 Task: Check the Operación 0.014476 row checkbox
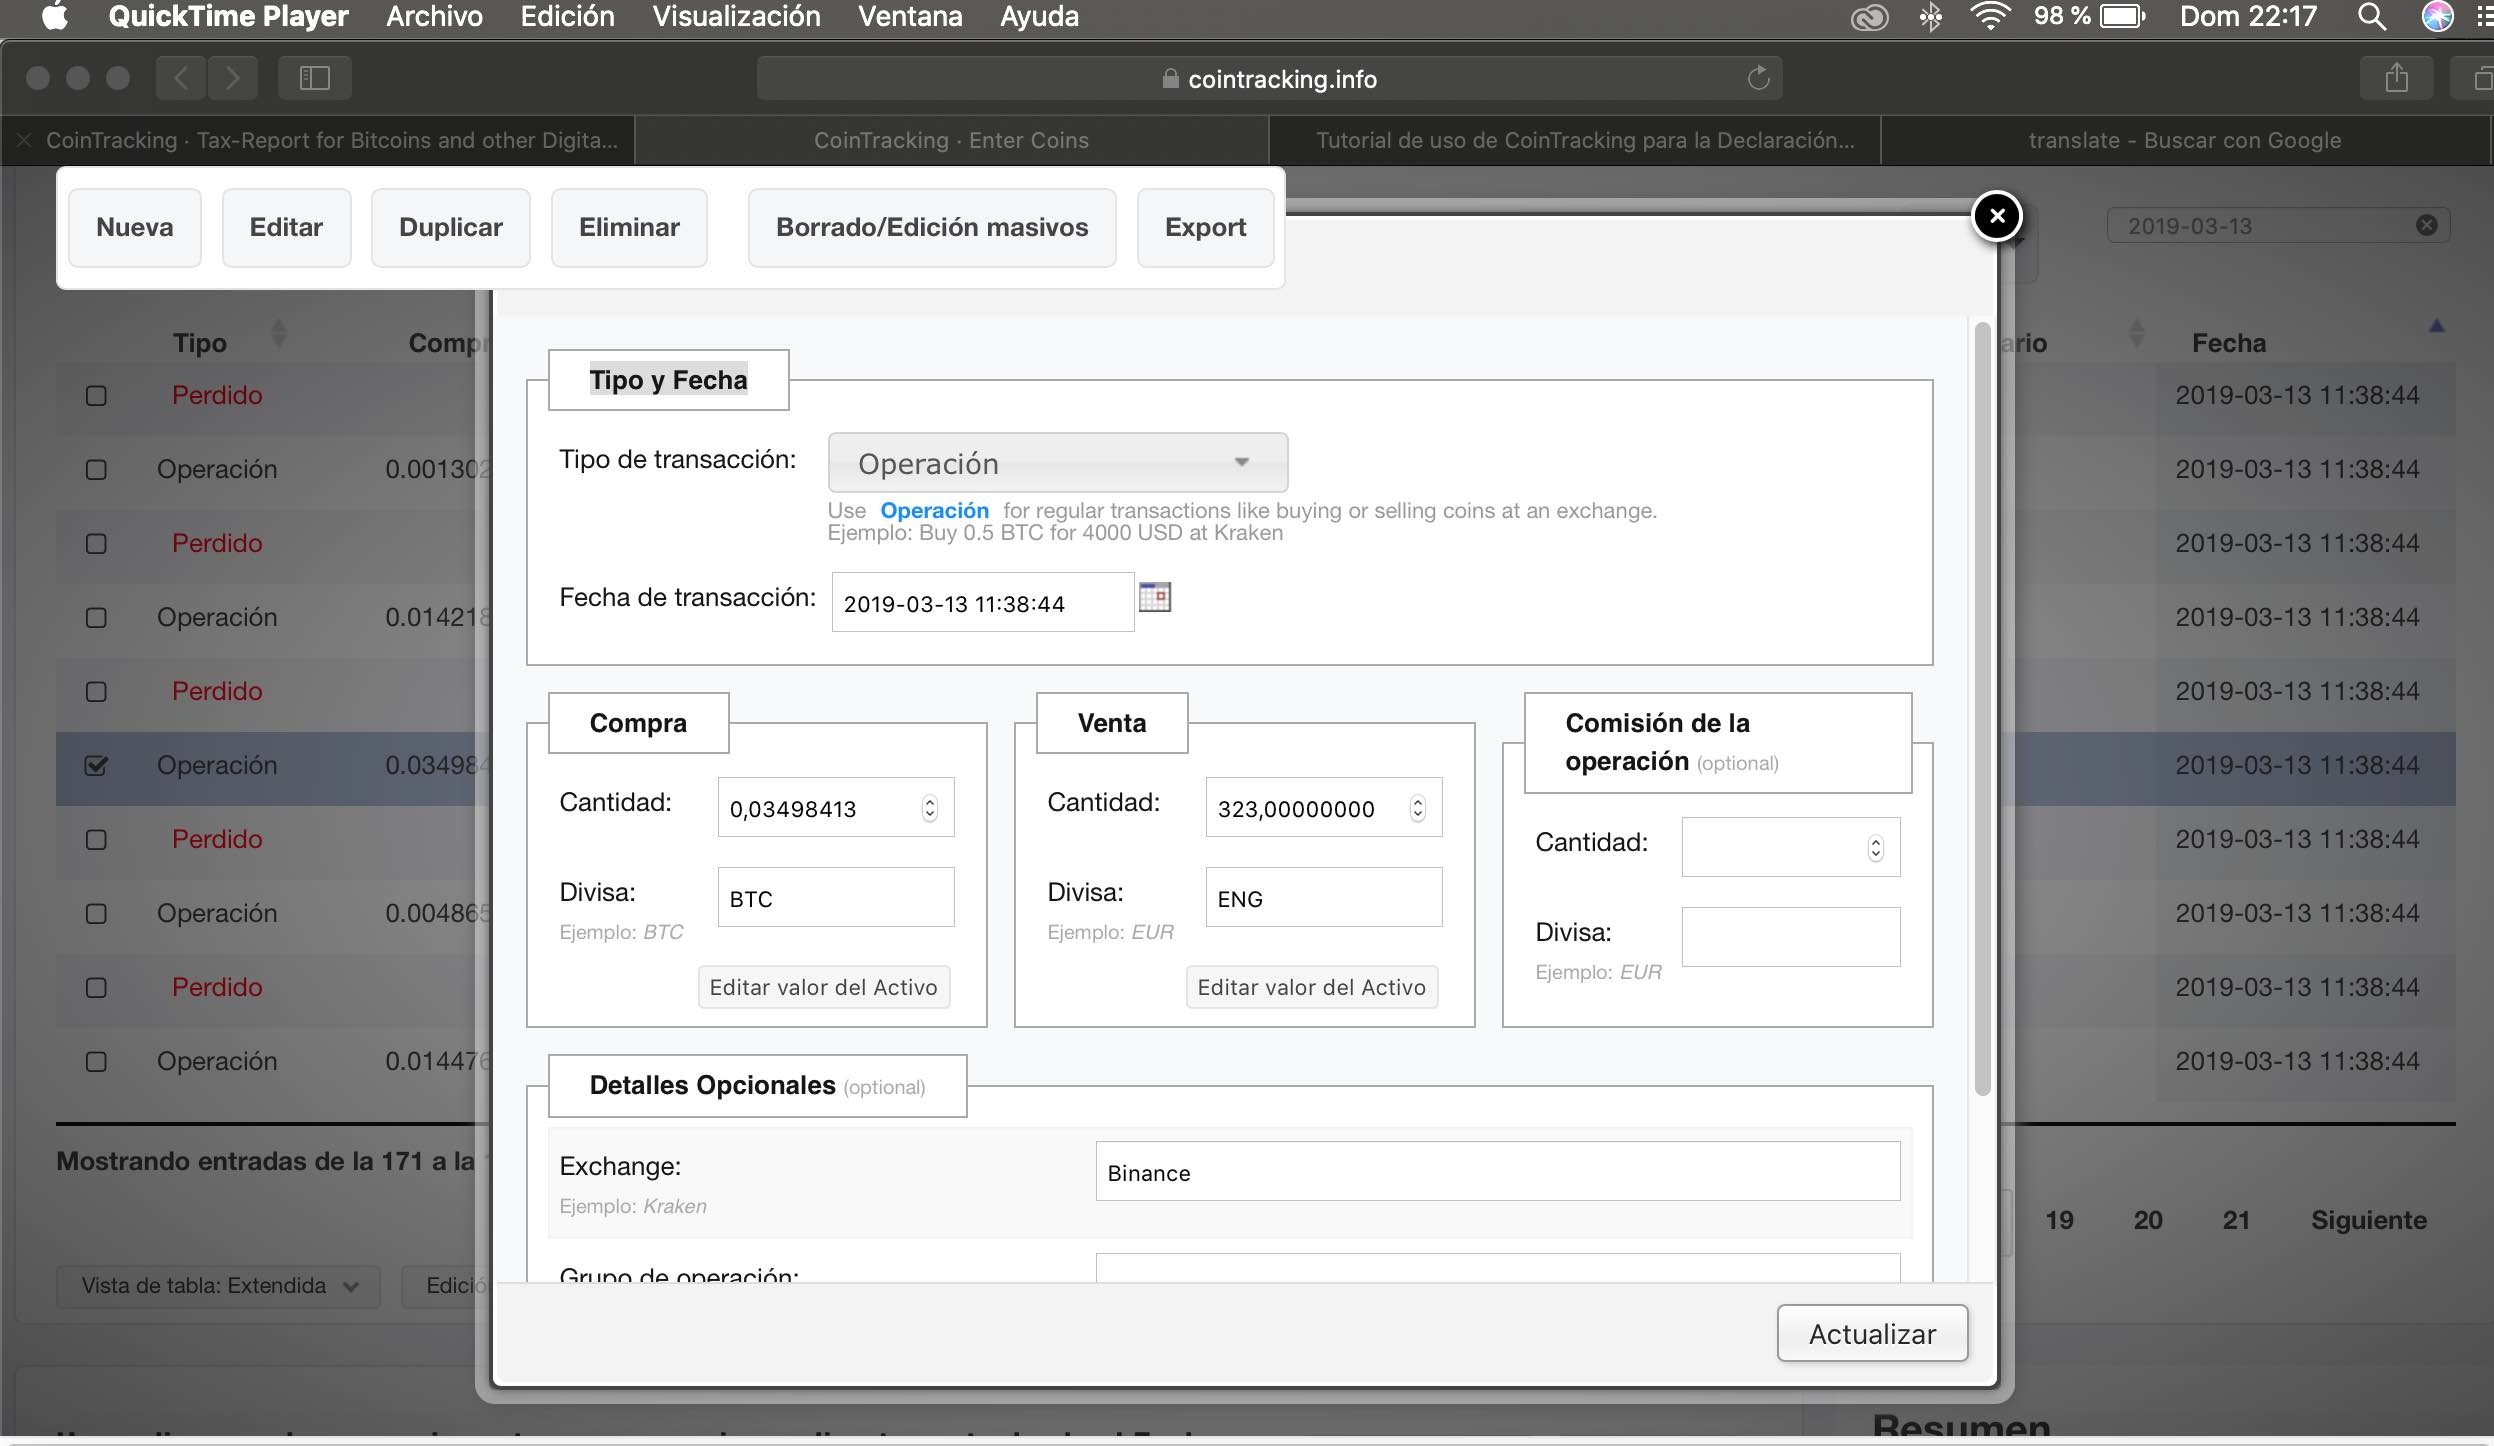[96, 1061]
